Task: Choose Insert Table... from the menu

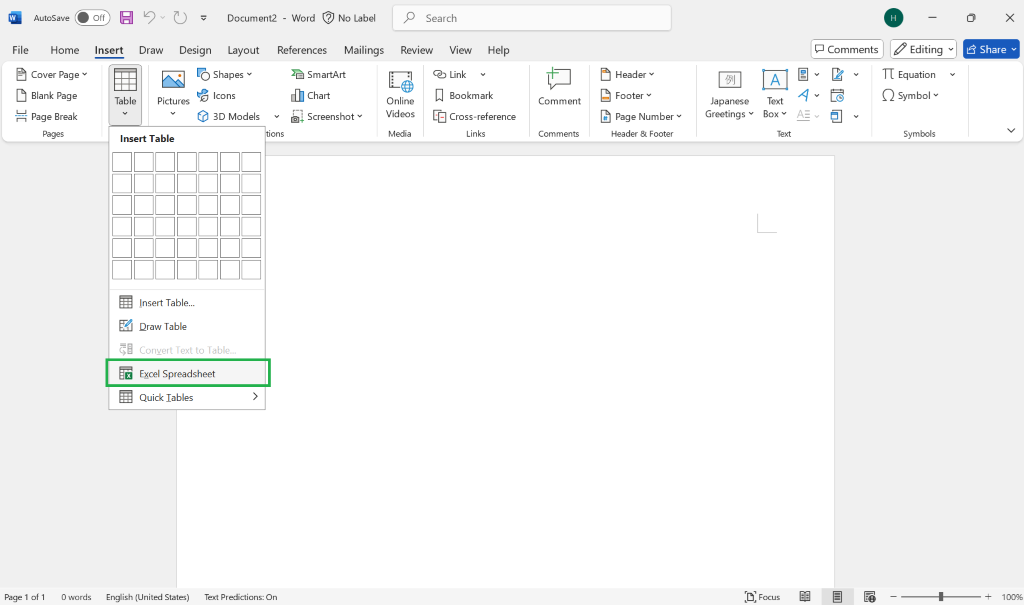Action: tap(187, 302)
